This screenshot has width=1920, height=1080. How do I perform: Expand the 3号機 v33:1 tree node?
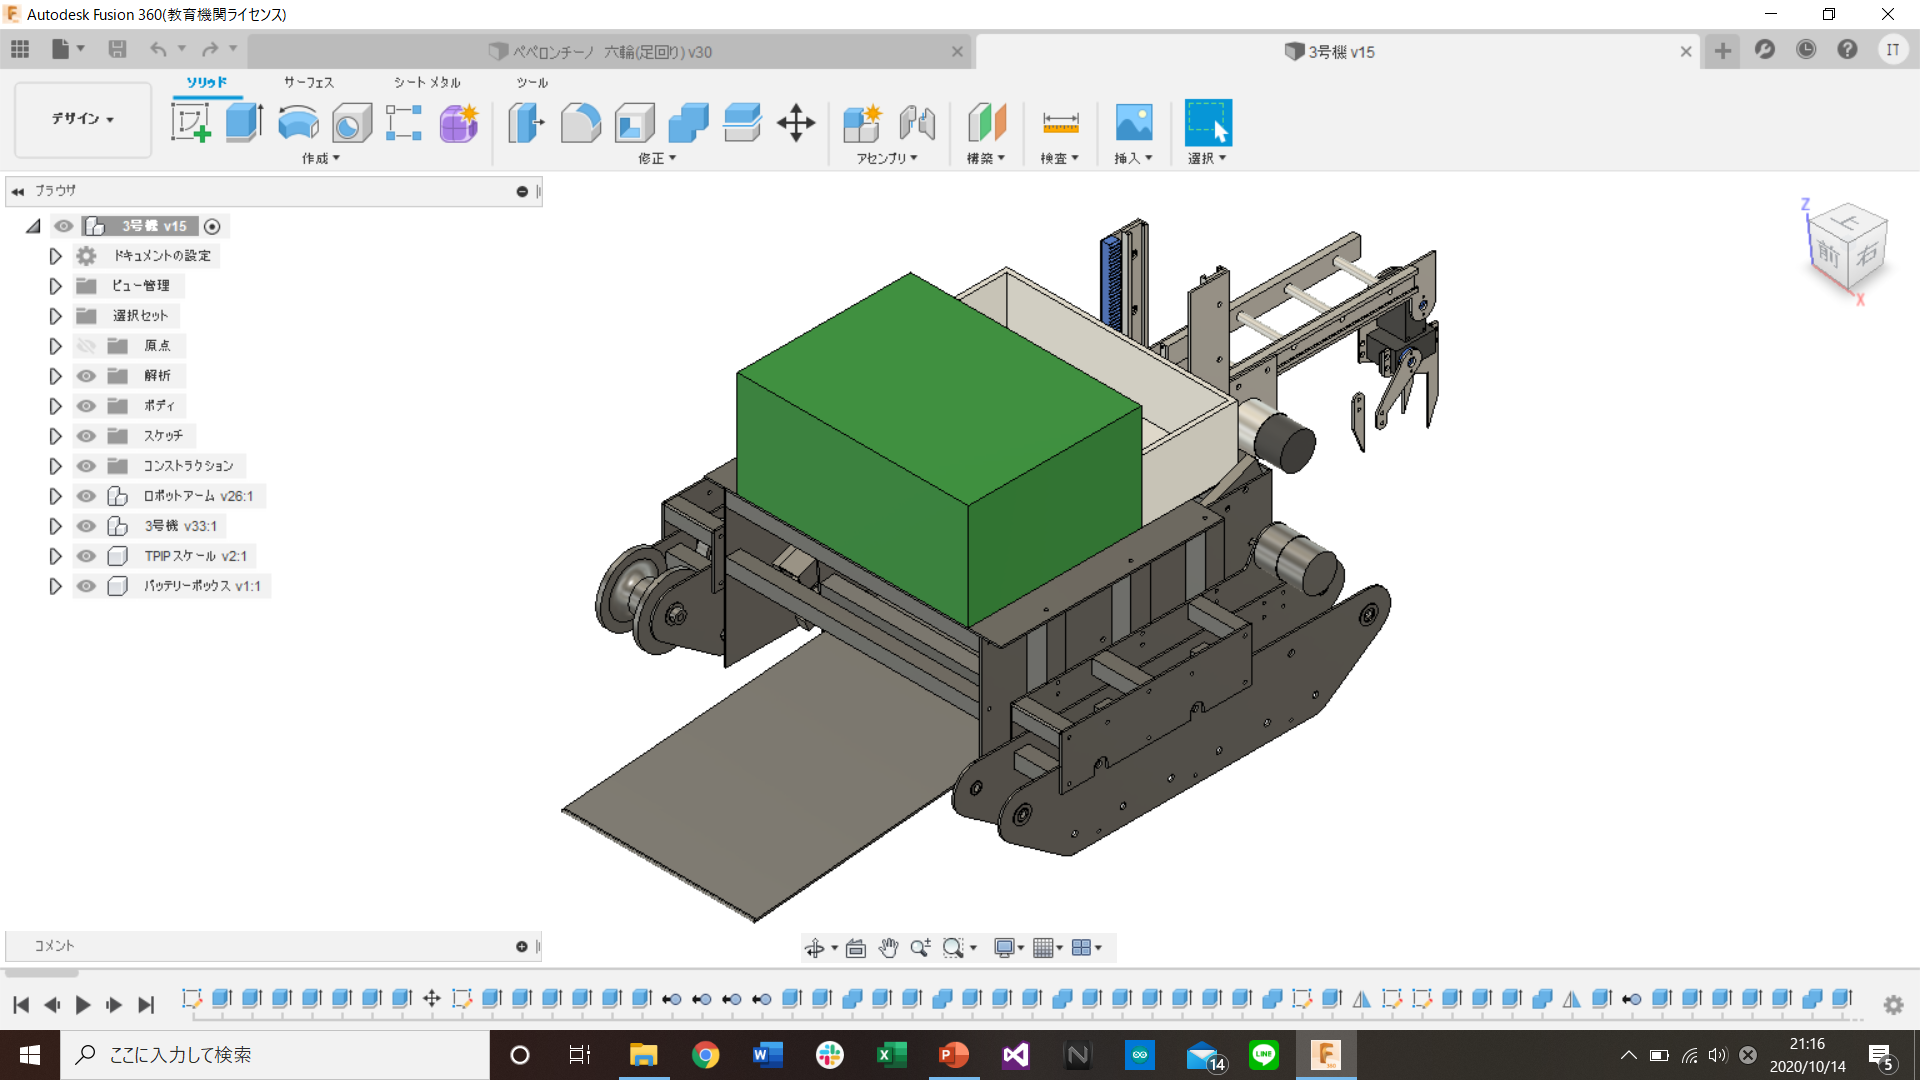pyautogui.click(x=56, y=526)
